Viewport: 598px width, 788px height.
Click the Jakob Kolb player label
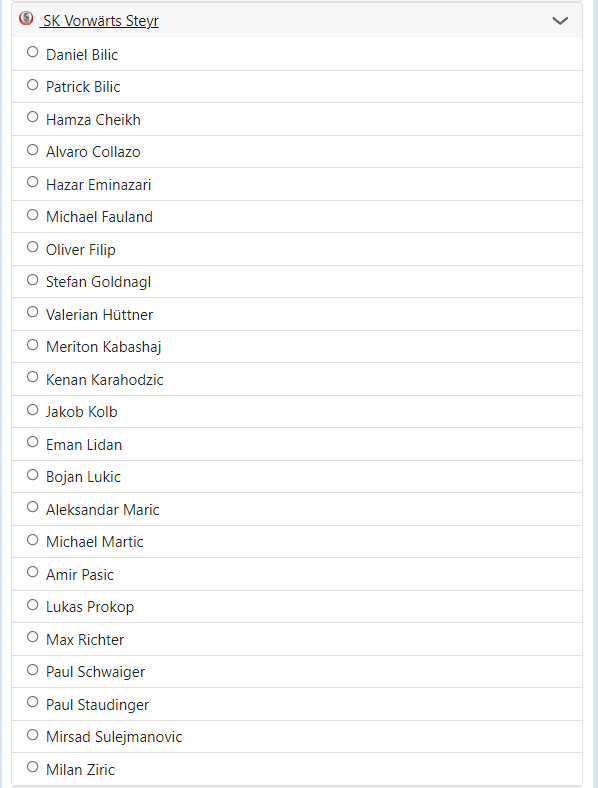tap(81, 412)
